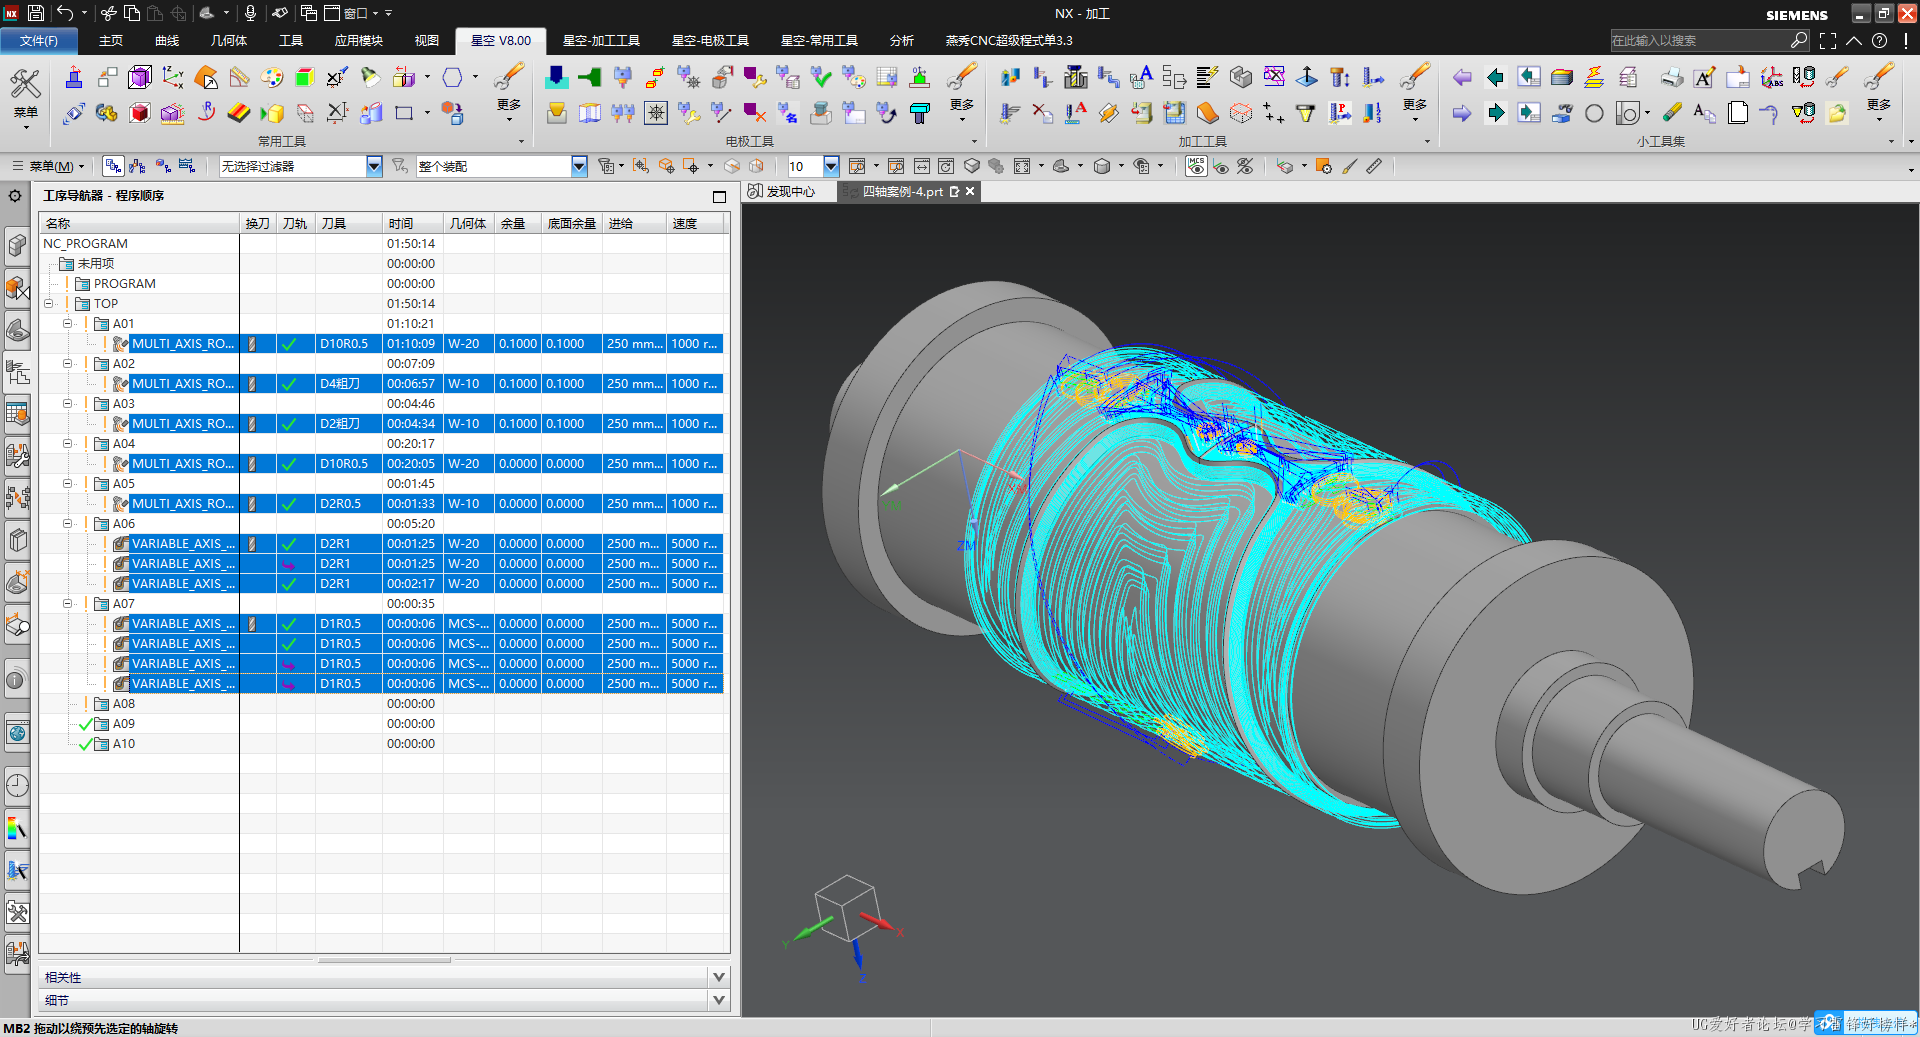Click the blank pages copy icon
Image resolution: width=1920 pixels, height=1037 pixels.
pyautogui.click(x=1738, y=113)
